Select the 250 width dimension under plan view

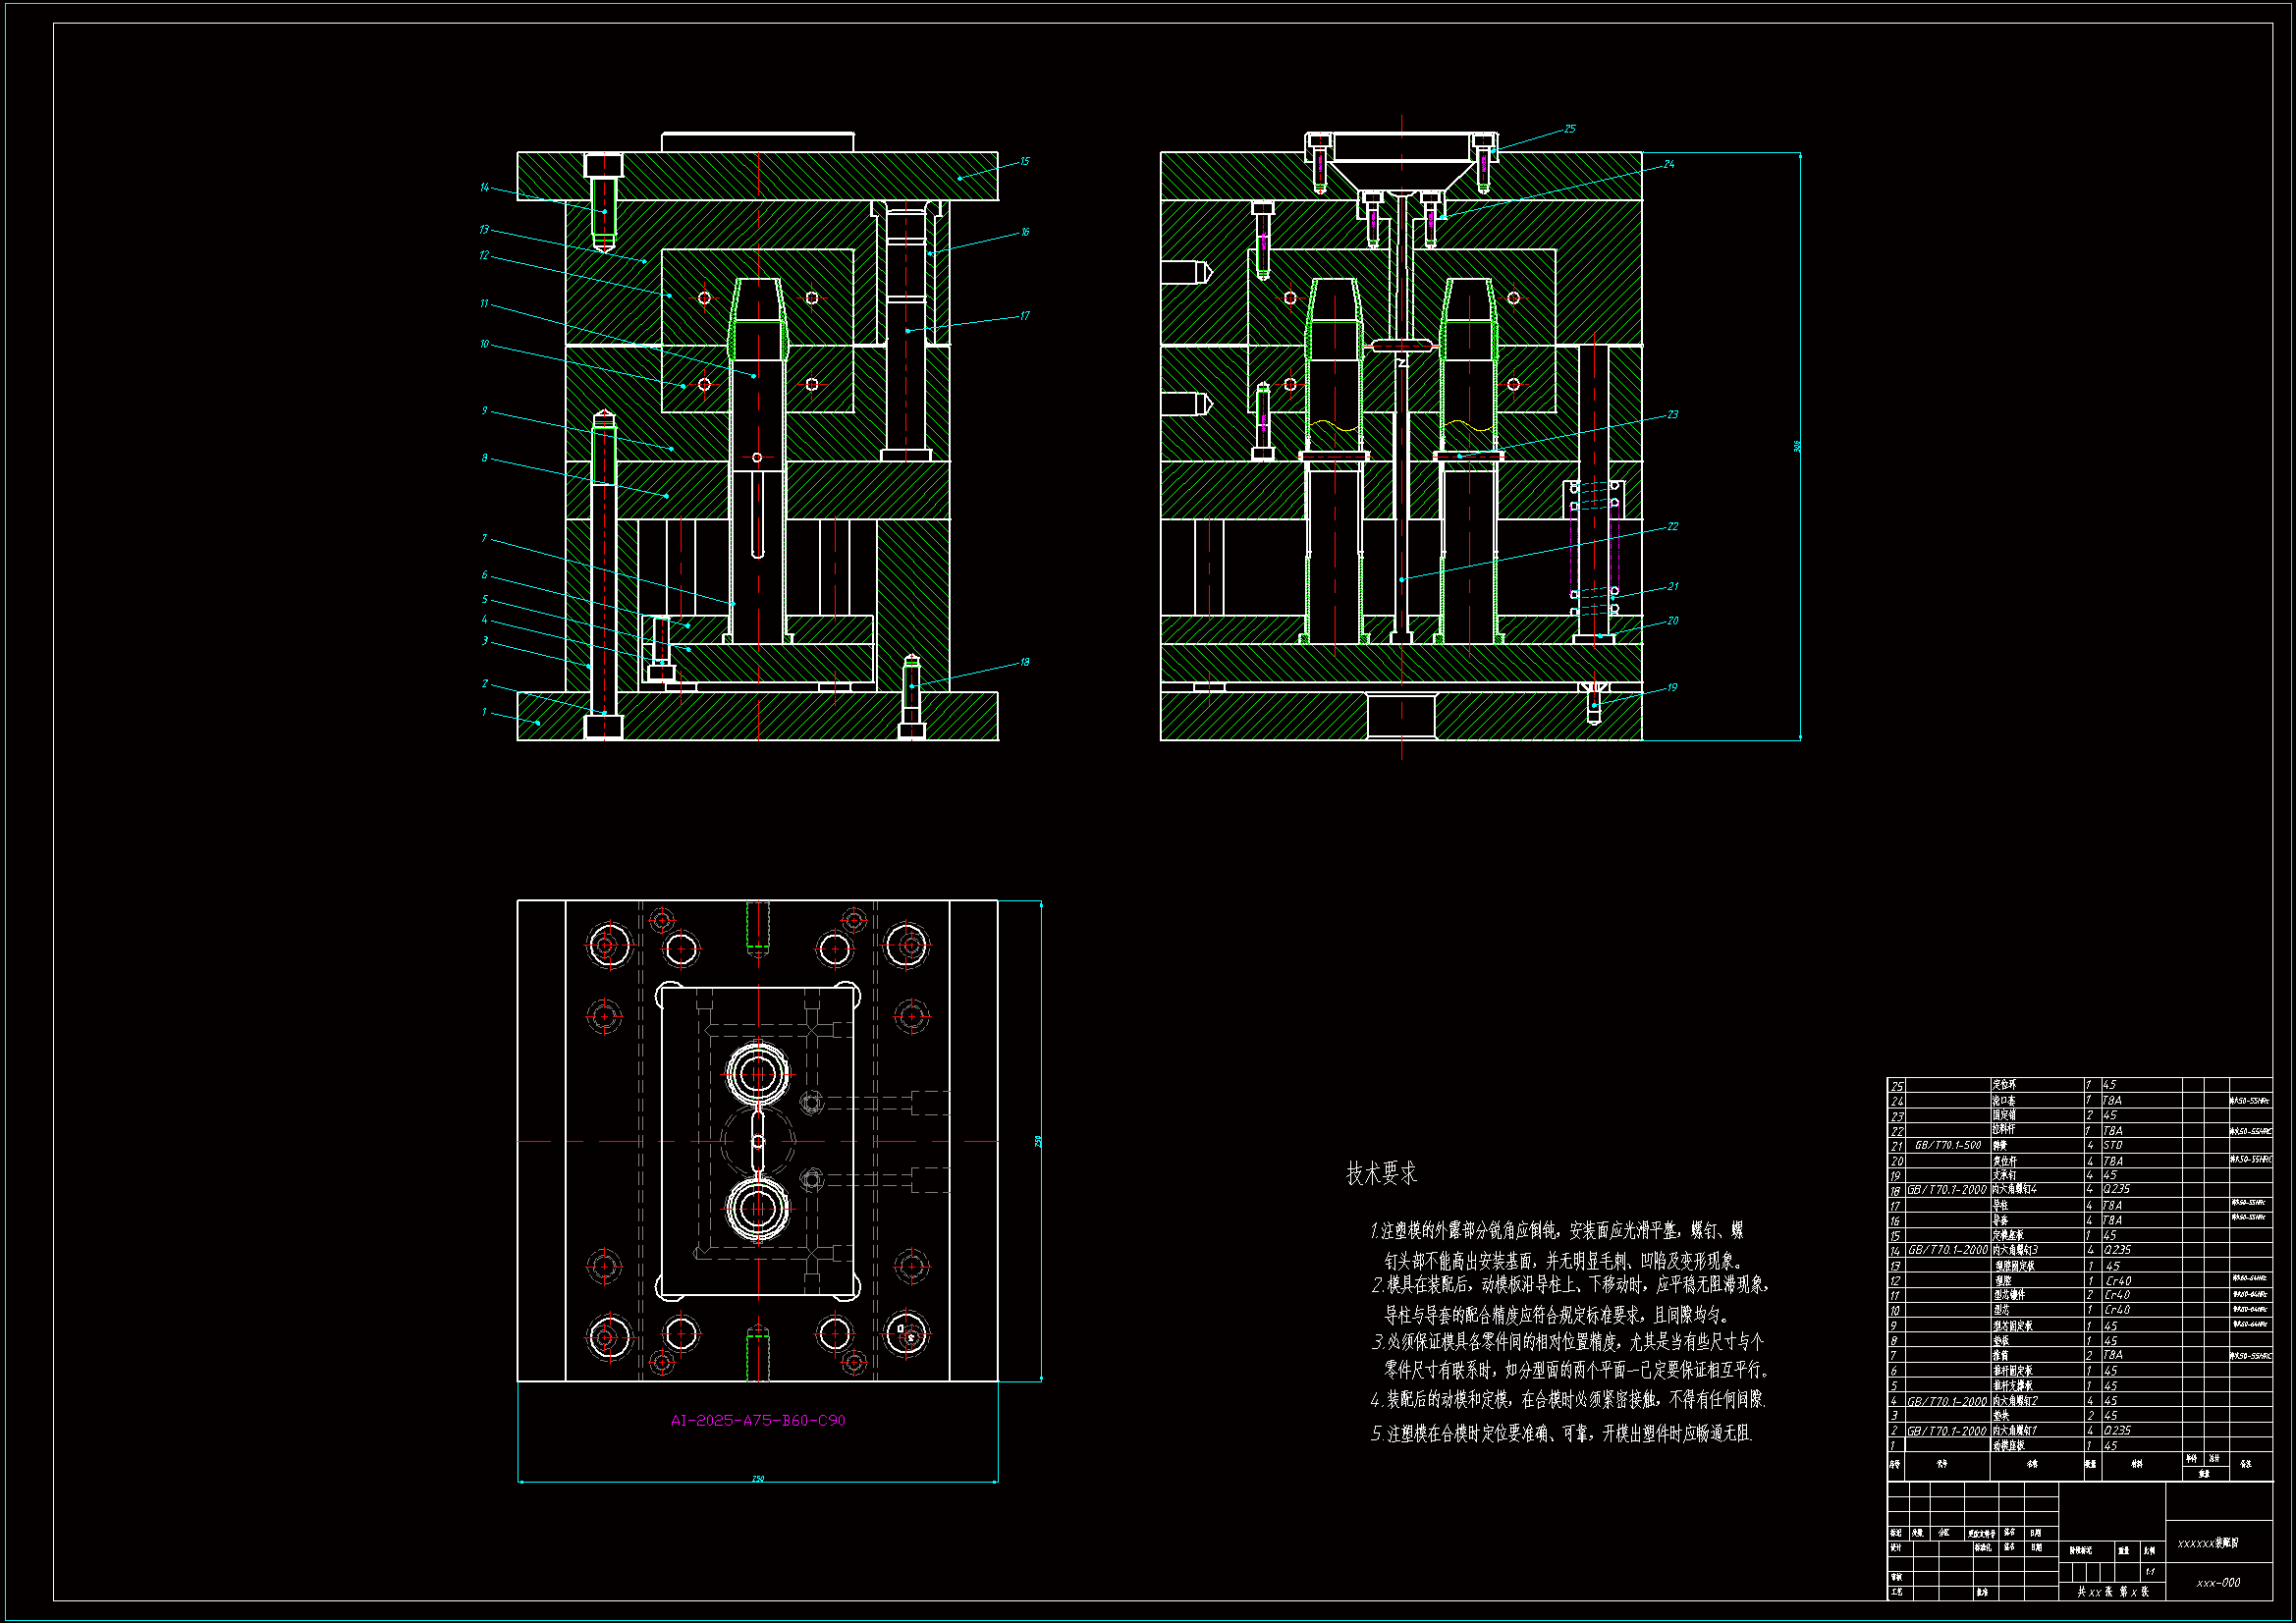click(x=757, y=1478)
